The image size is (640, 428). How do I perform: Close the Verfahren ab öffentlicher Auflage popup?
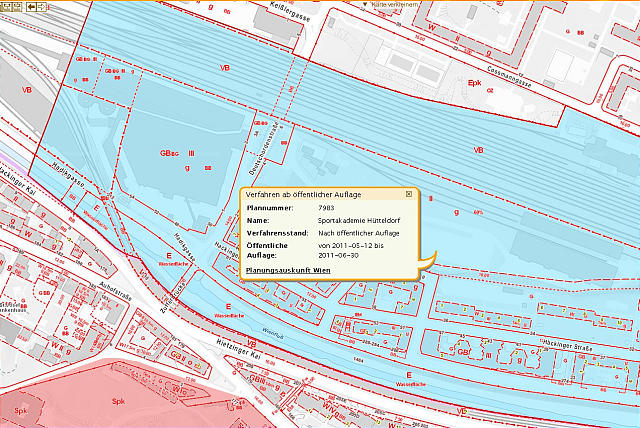click(x=409, y=193)
